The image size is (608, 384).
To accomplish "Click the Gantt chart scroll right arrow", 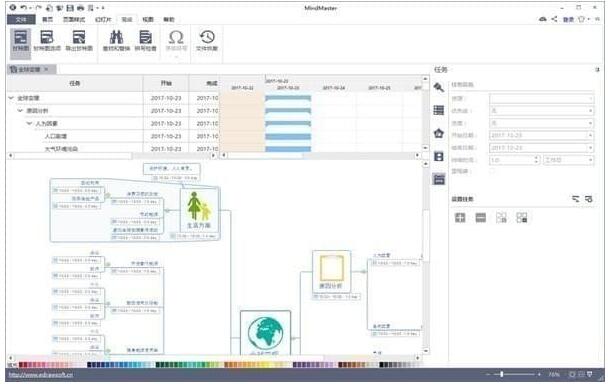I will click(417, 156).
